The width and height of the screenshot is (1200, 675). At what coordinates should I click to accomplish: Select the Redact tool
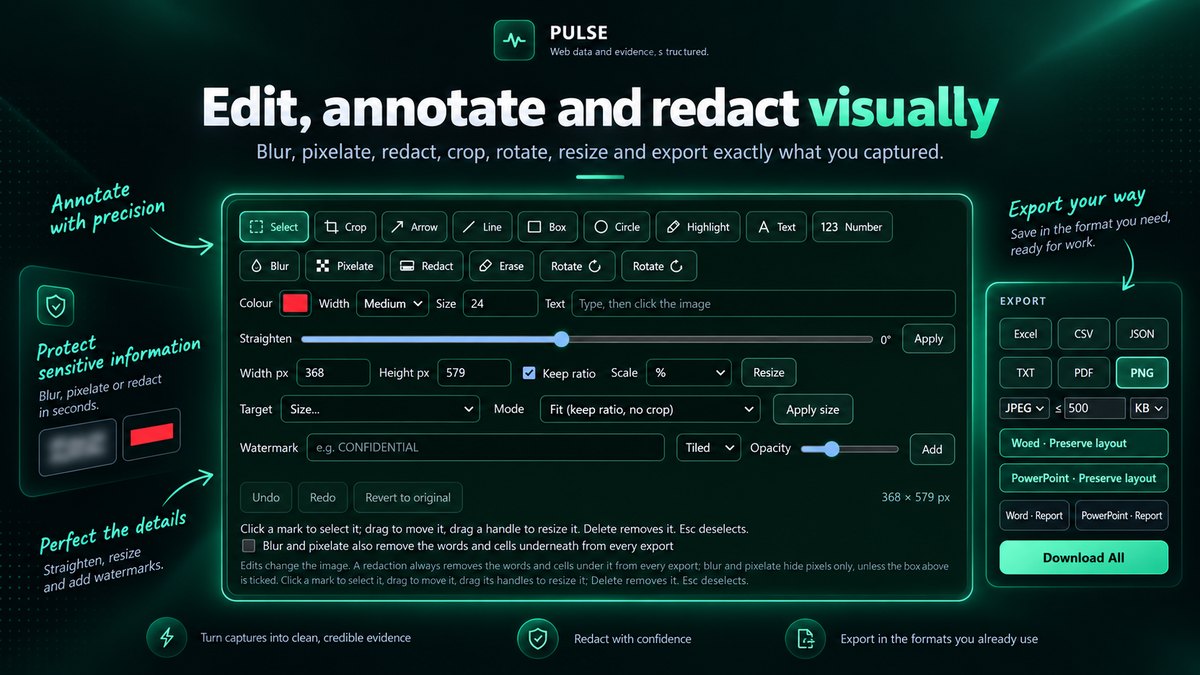427,266
